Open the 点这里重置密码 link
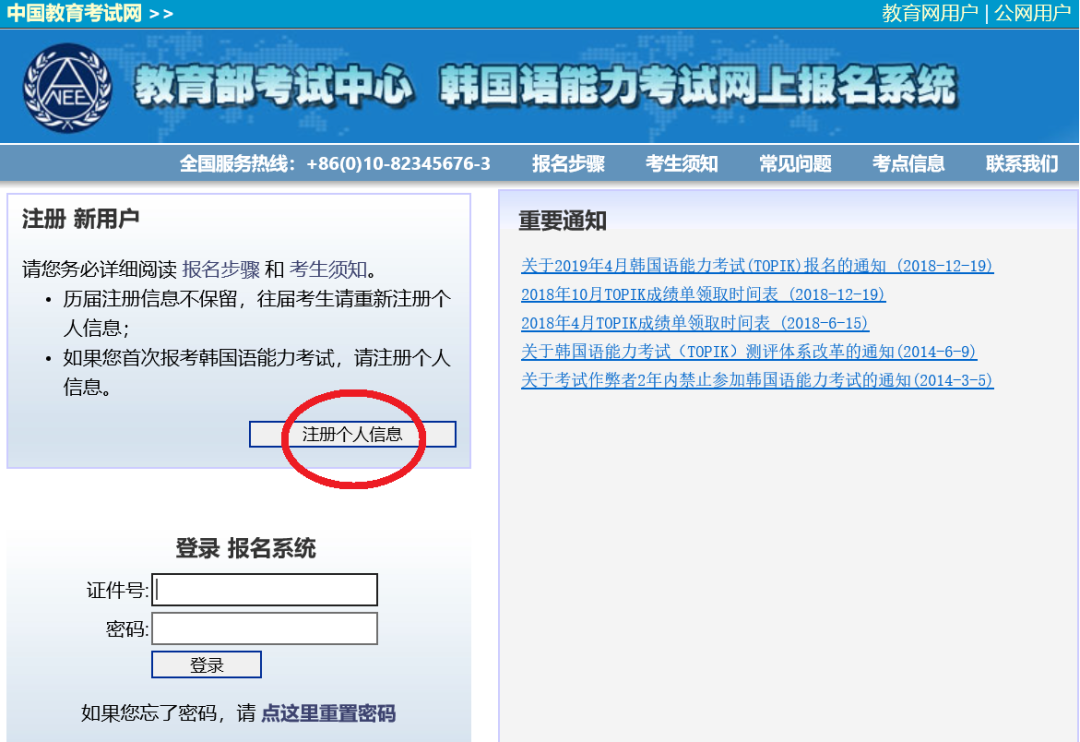This screenshot has width=1080, height=742. [x=329, y=713]
